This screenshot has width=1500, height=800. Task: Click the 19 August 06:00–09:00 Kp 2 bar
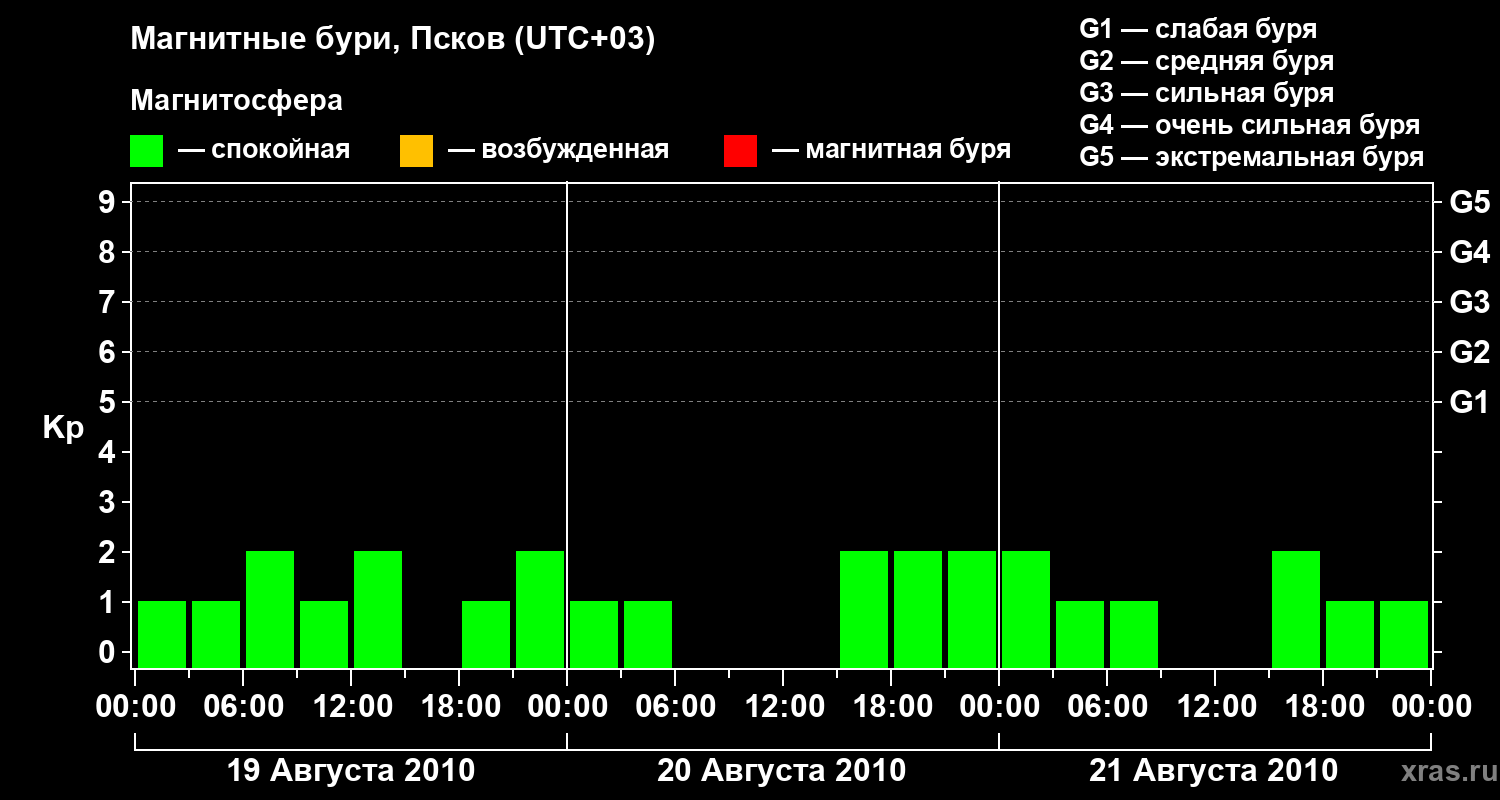(x=270, y=609)
